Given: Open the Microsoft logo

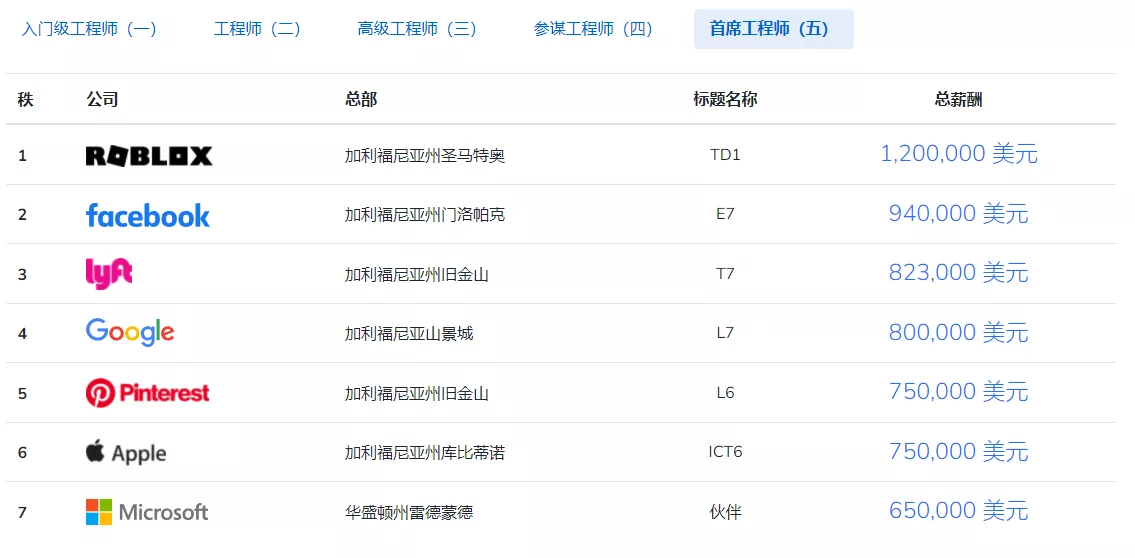Looking at the screenshot, I should (x=147, y=512).
